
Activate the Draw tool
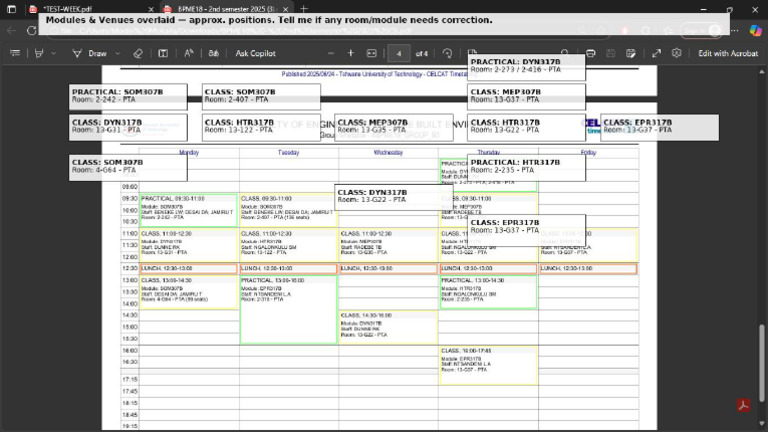90,53
